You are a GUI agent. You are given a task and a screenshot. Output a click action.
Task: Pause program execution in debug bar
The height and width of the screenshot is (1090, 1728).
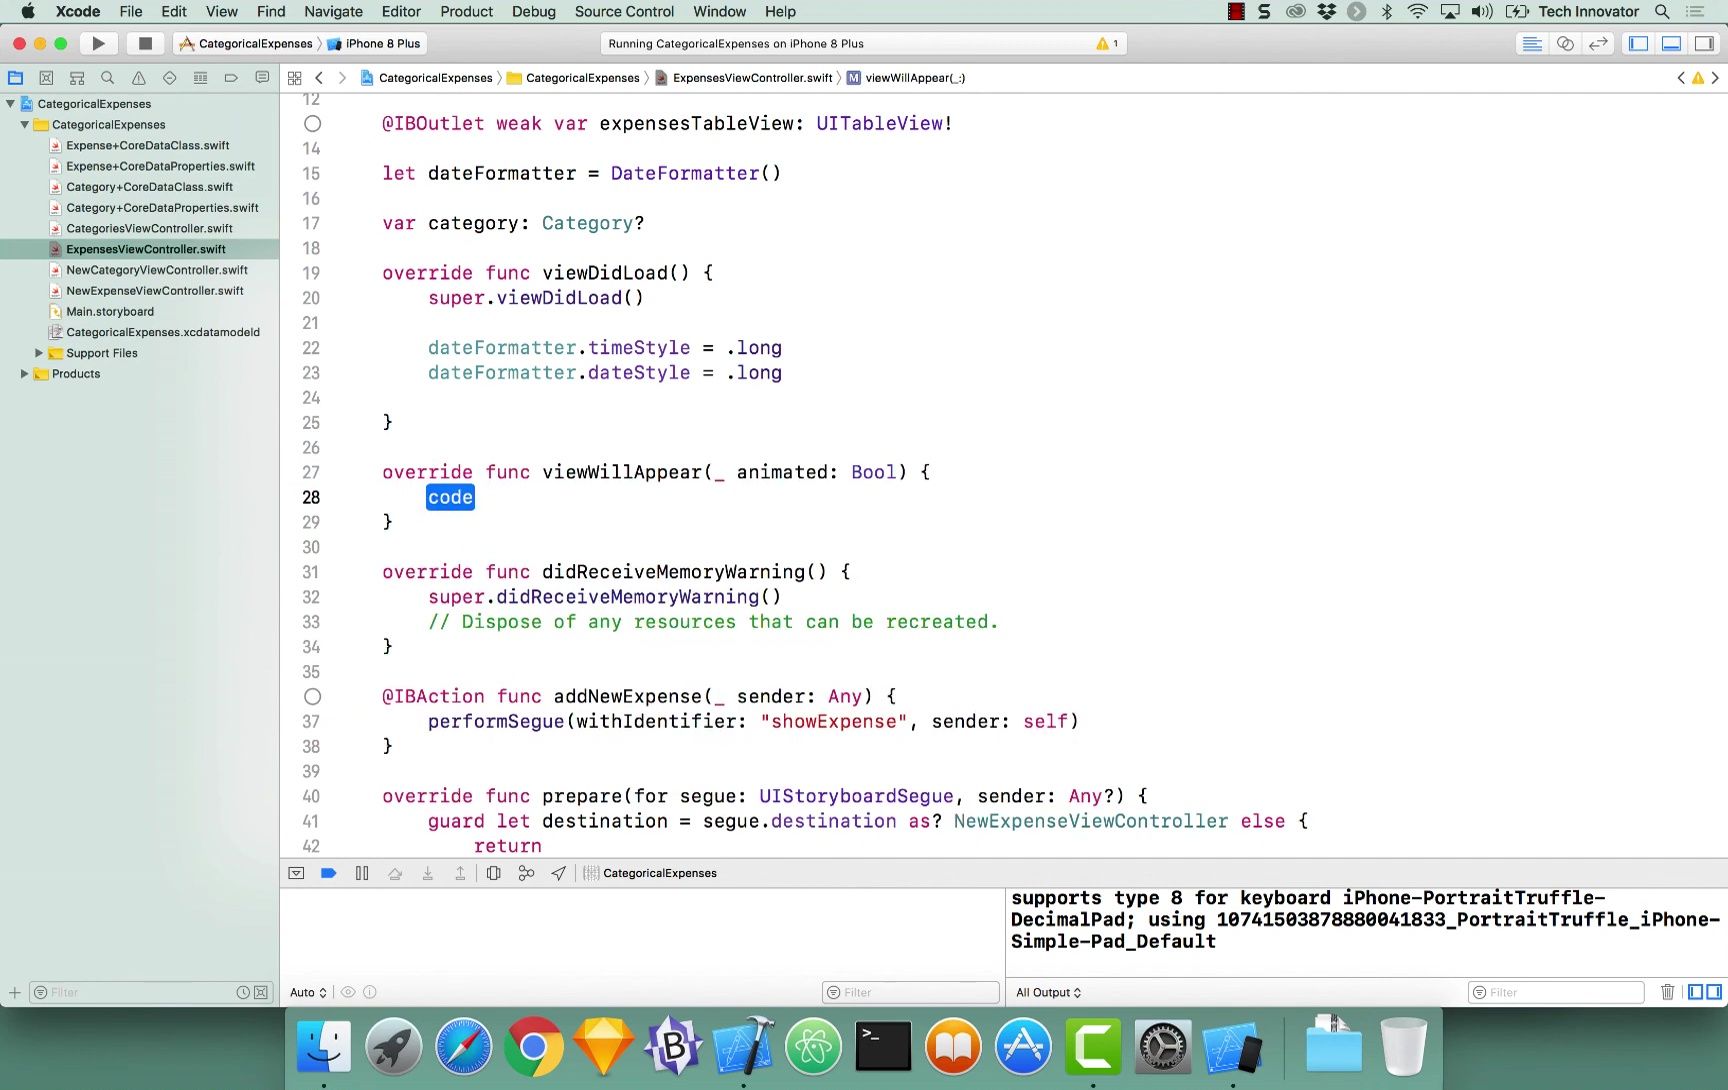pos(362,873)
